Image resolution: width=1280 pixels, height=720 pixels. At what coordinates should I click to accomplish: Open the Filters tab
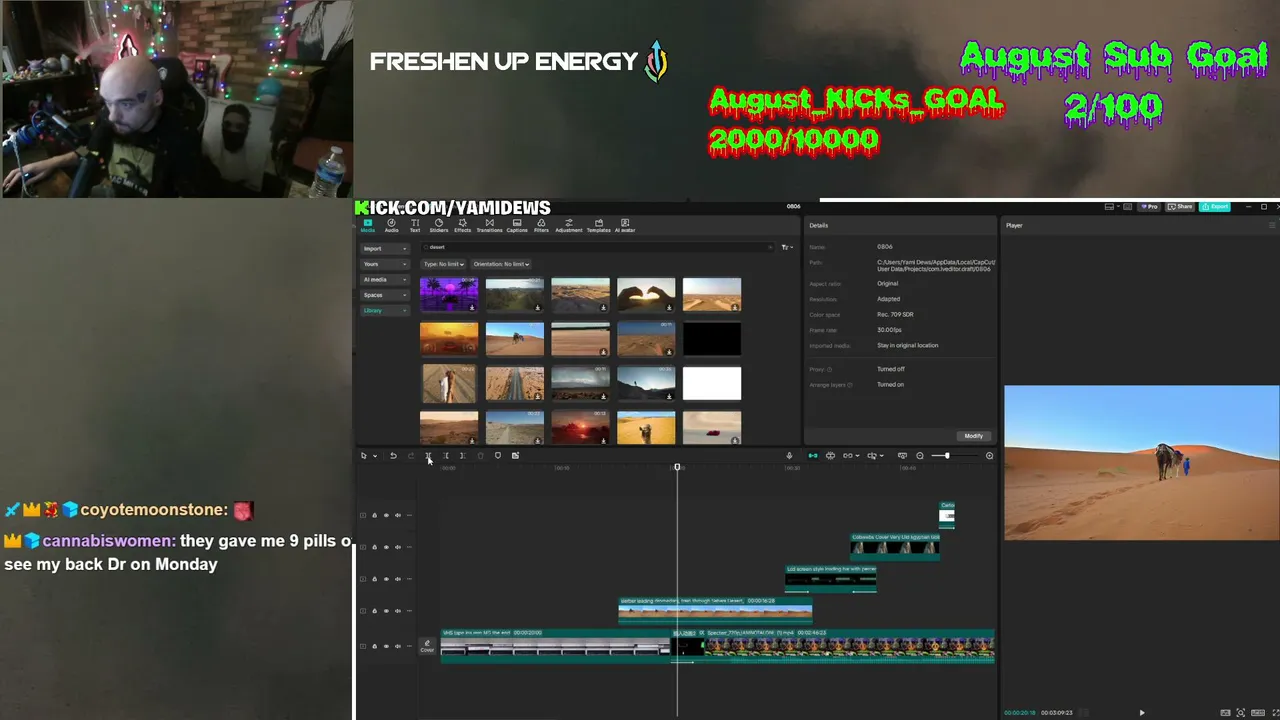[541, 226]
